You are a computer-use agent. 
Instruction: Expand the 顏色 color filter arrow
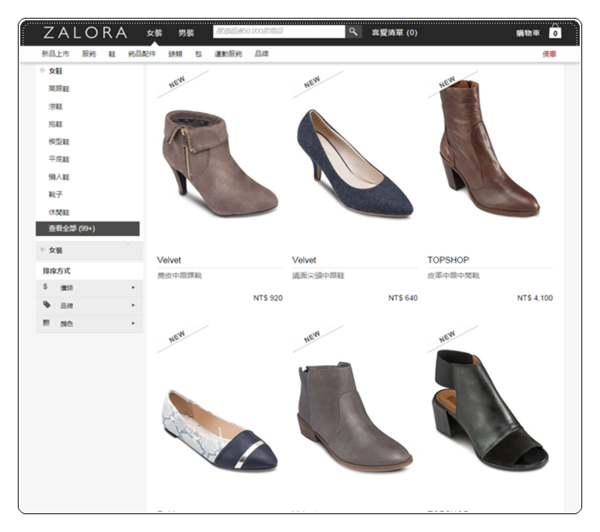133,323
